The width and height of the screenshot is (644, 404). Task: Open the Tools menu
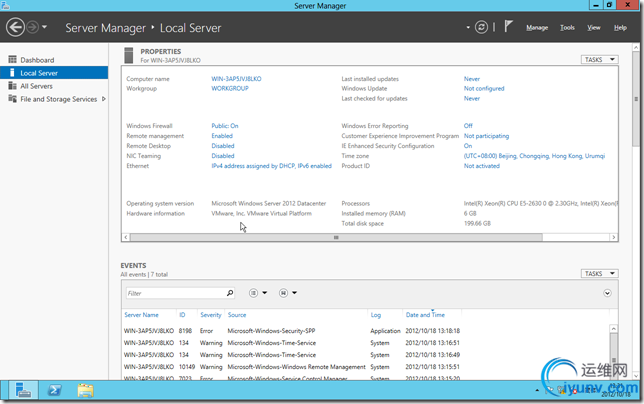(x=567, y=28)
